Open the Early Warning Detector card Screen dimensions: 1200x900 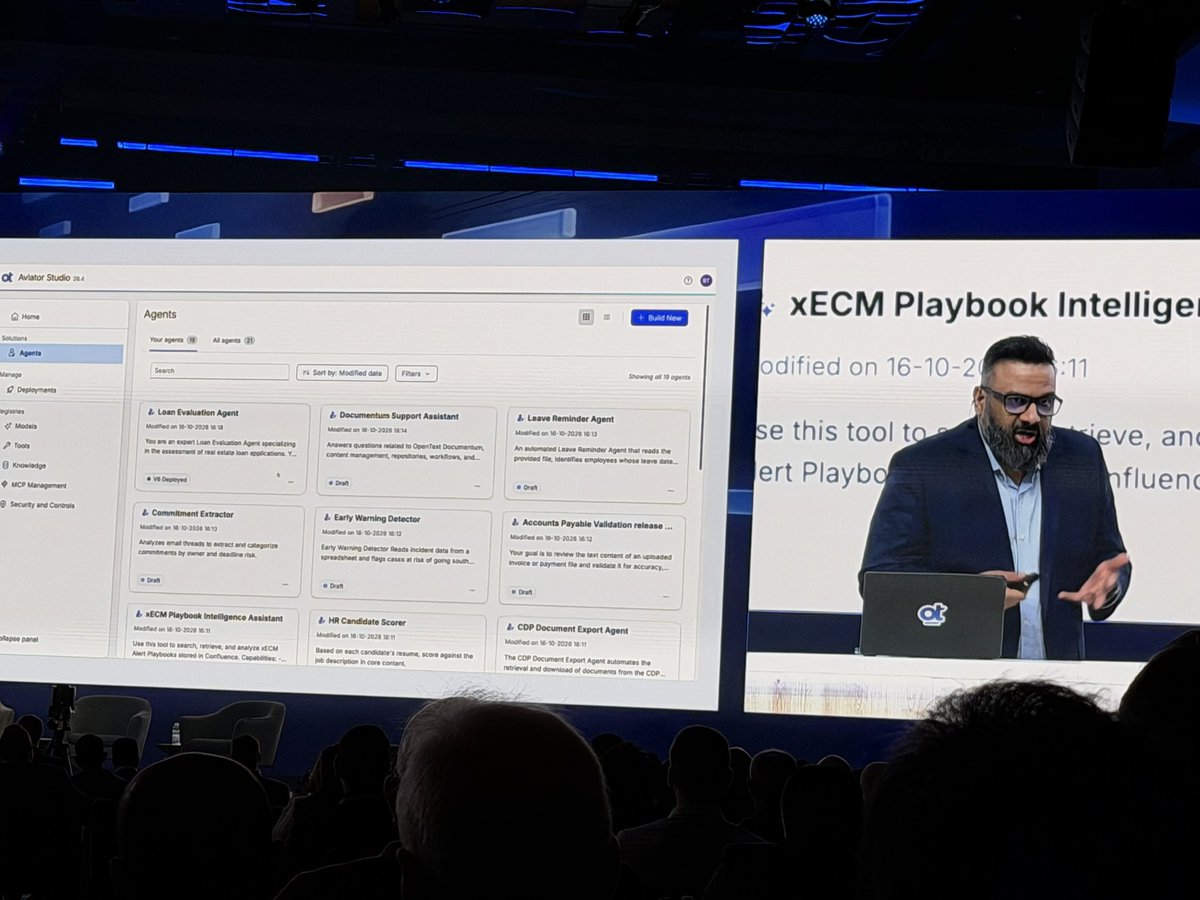point(402,553)
